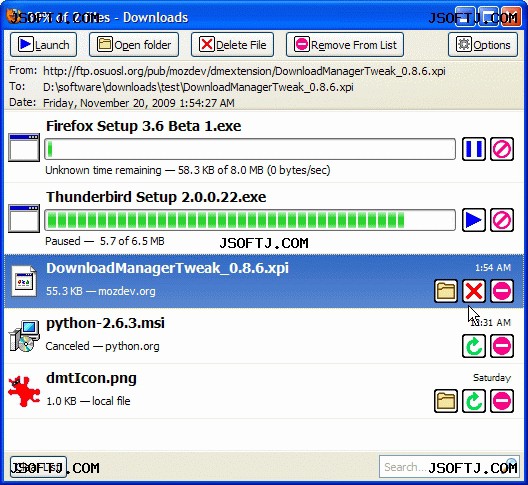Click the Thunderbird Setup file type icon
Viewport: 528px width, 485px height.
tap(24, 218)
